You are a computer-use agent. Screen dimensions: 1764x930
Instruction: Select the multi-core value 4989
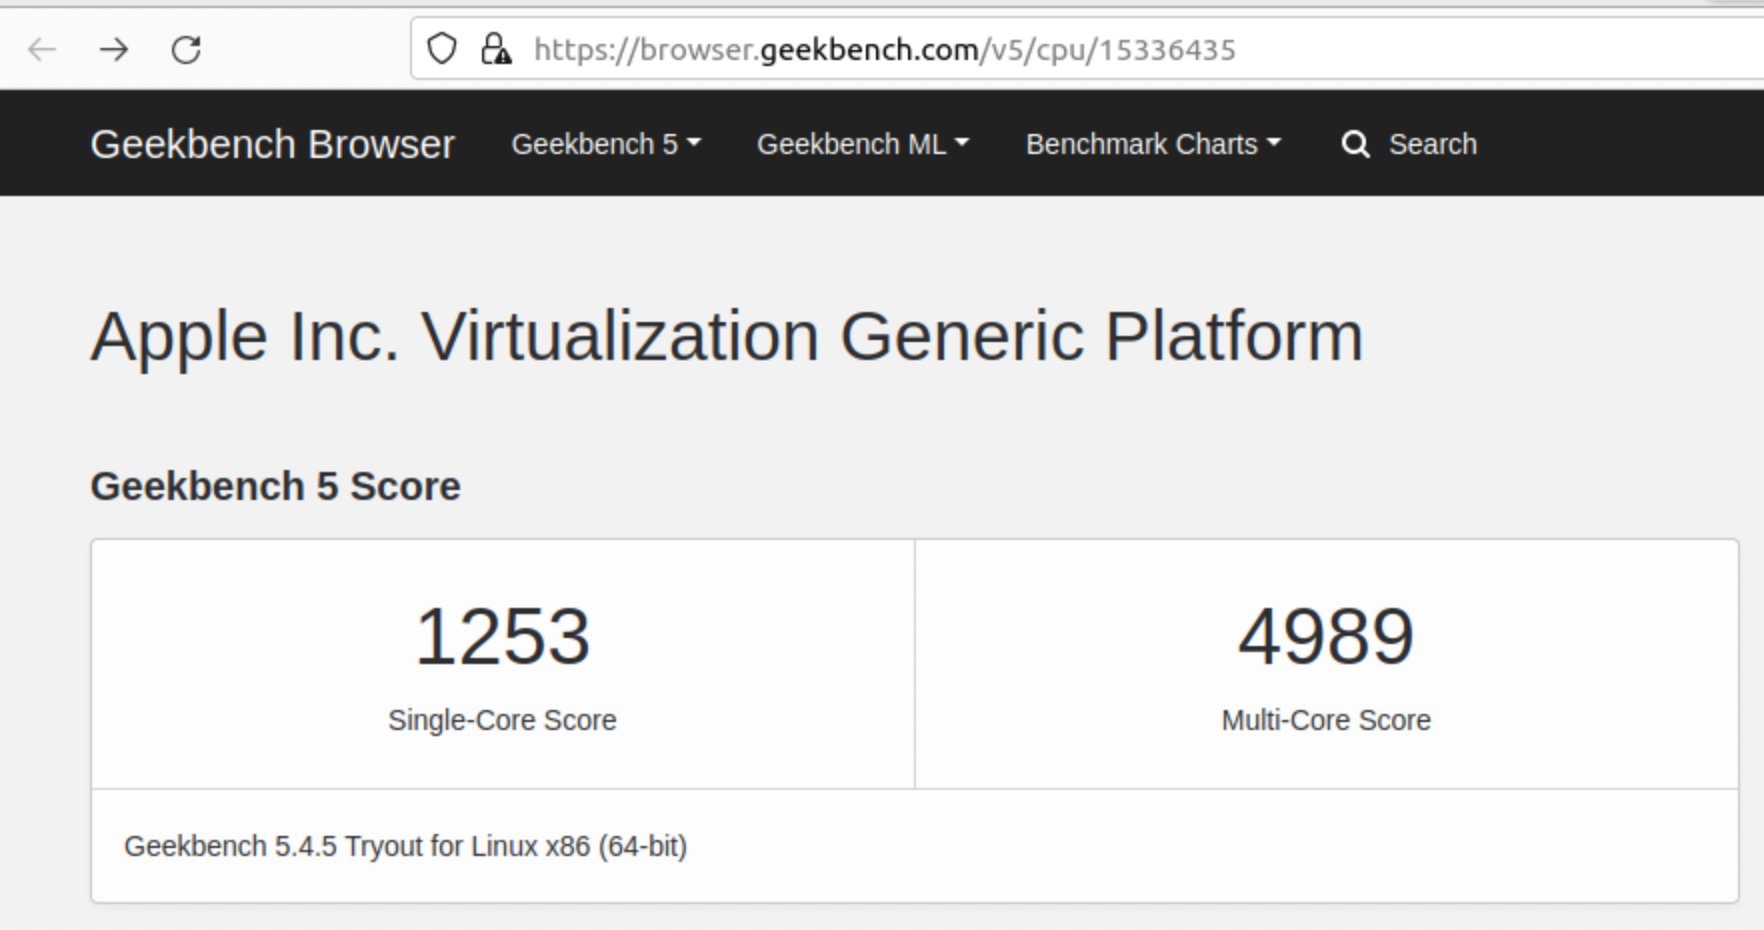point(1326,637)
